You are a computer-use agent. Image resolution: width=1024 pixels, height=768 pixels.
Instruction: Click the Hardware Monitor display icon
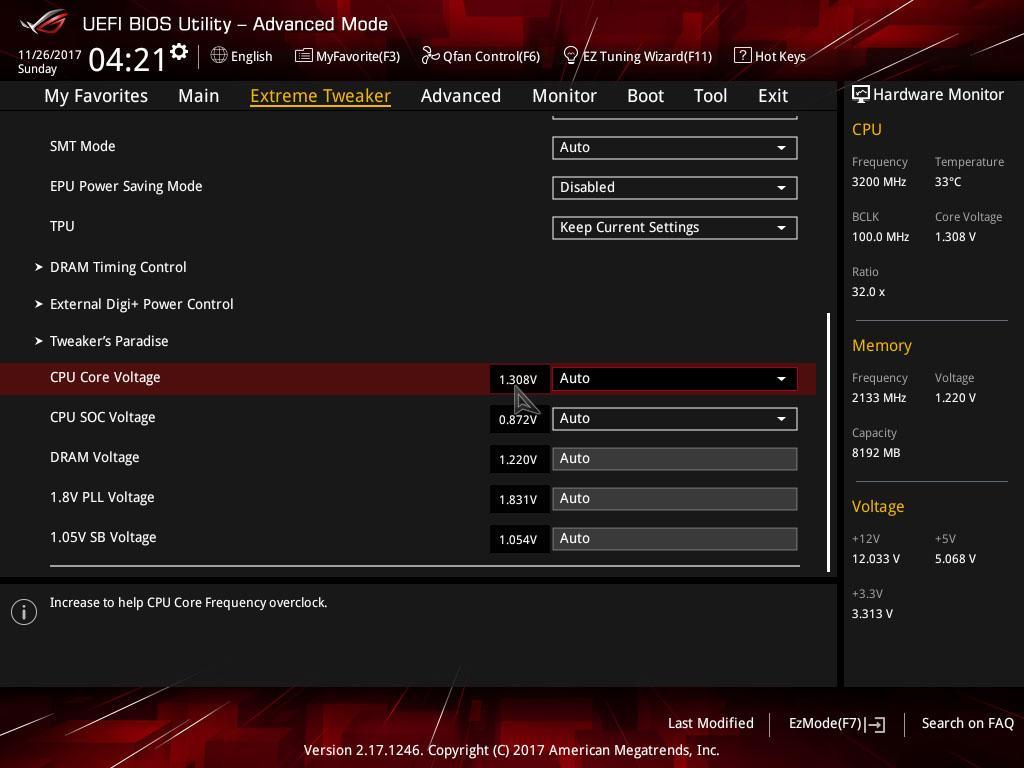pyautogui.click(x=860, y=95)
